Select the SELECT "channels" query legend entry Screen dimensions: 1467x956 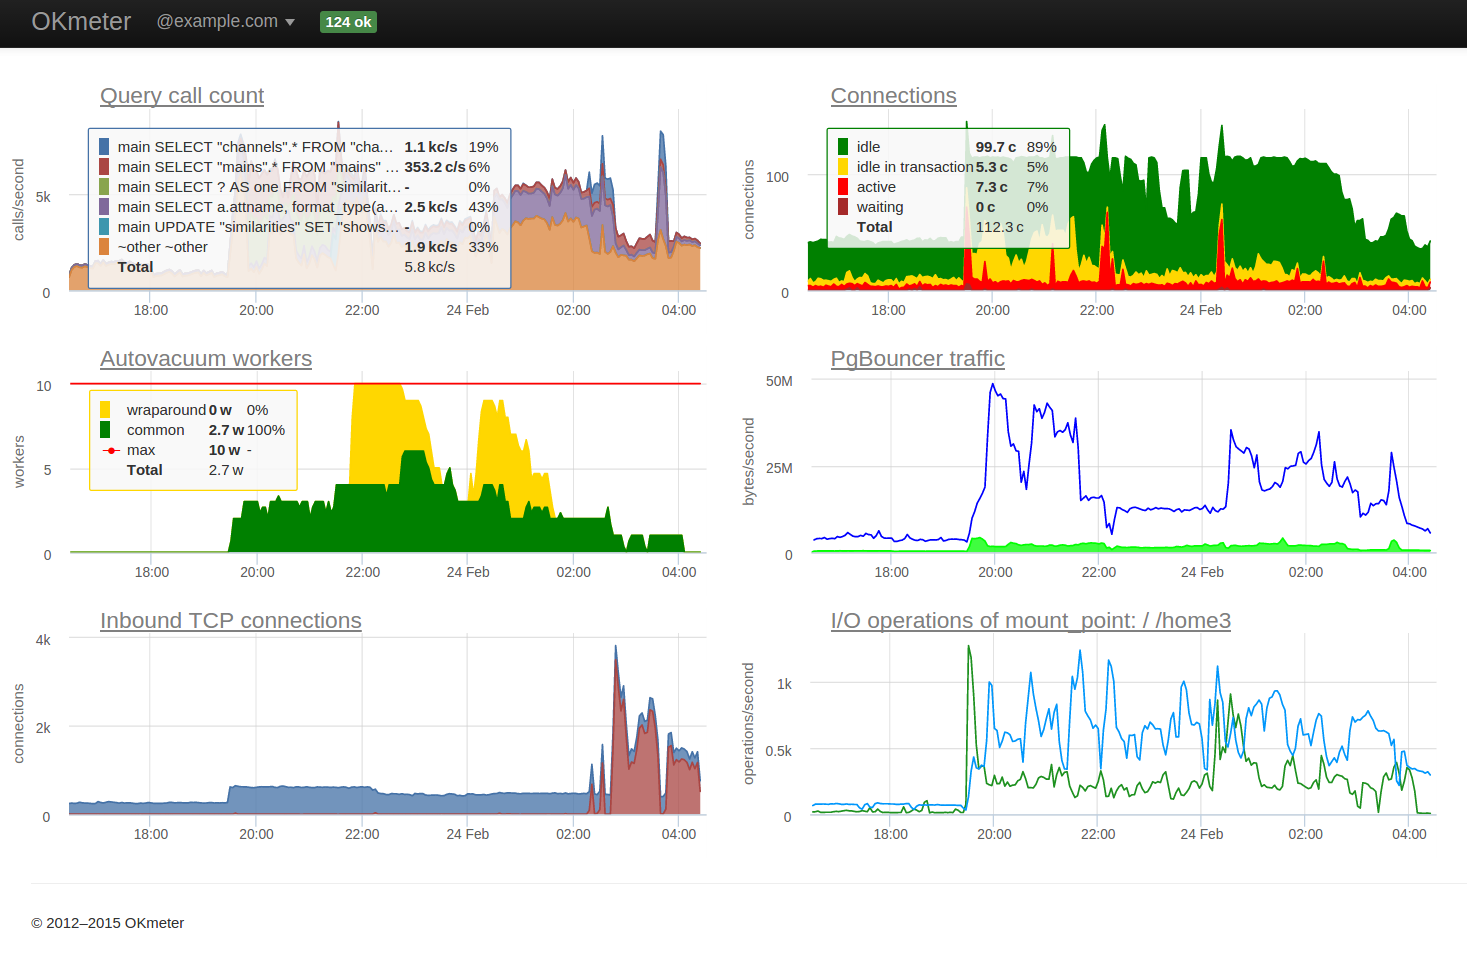click(255, 147)
